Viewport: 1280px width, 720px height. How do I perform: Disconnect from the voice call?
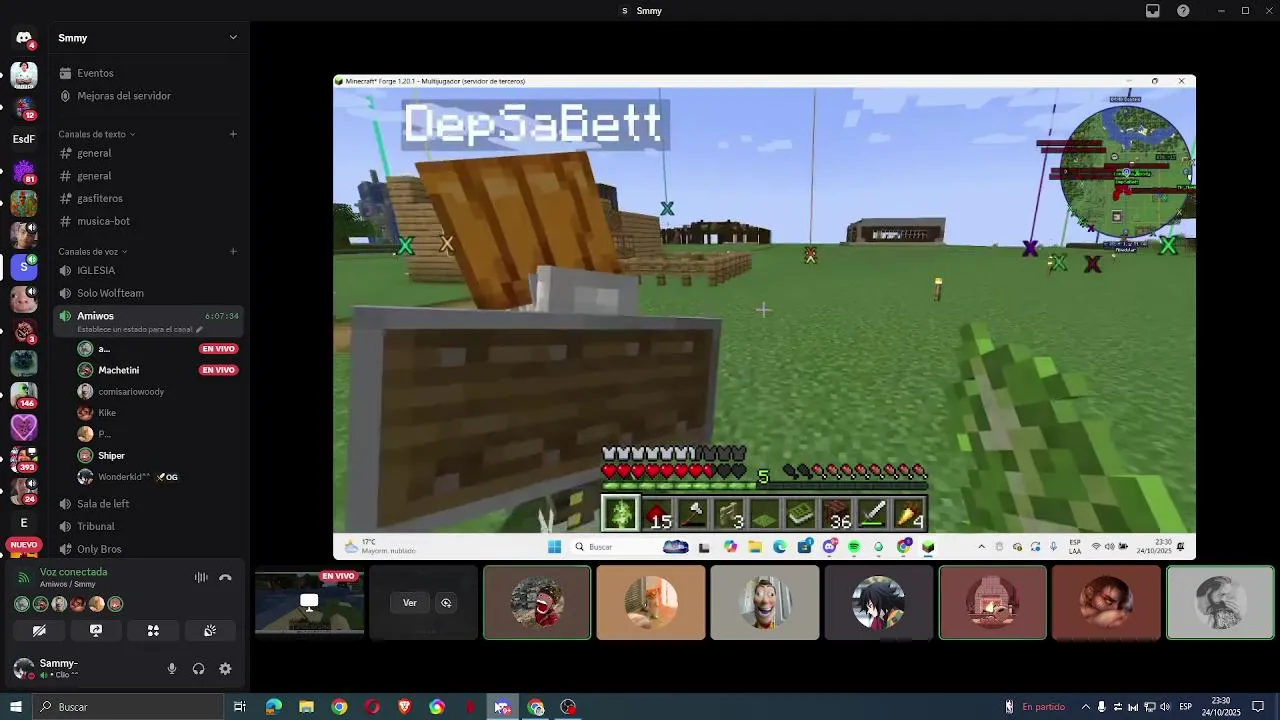coord(225,577)
